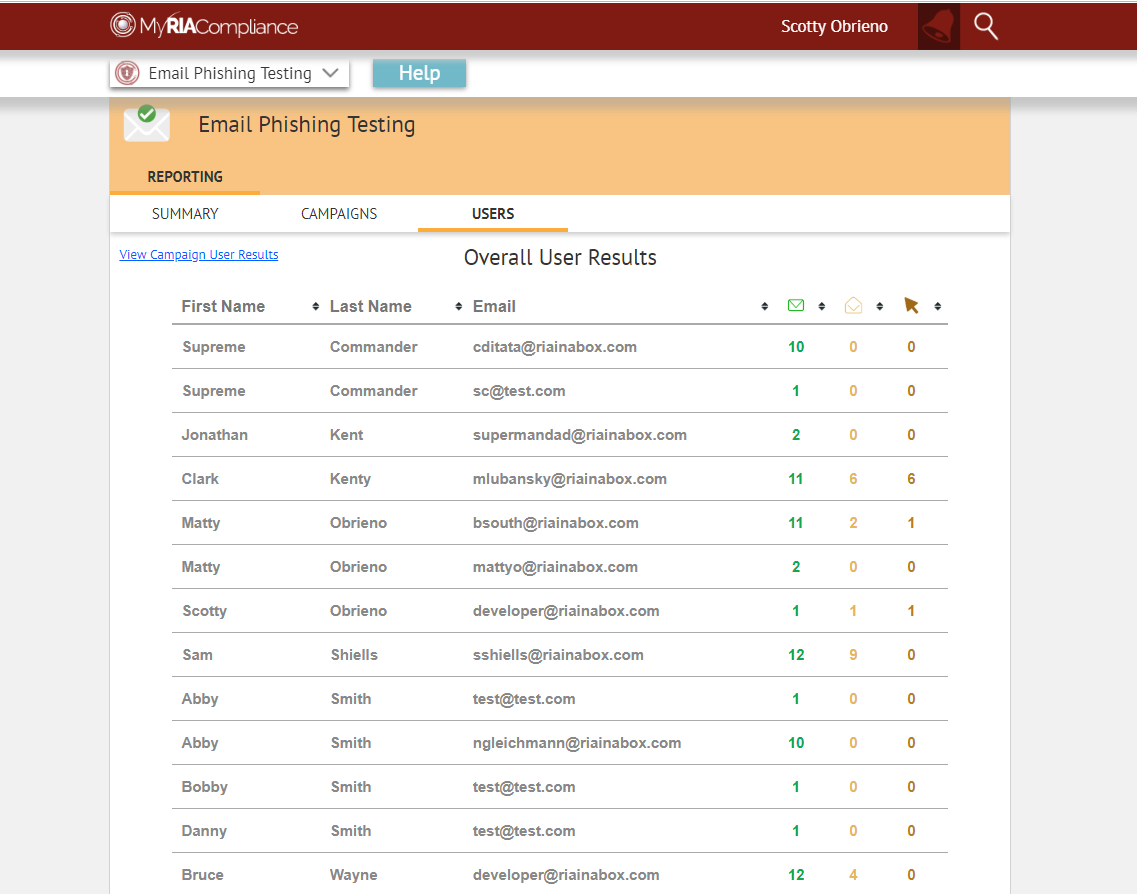Image resolution: width=1137 pixels, height=894 pixels.
Task: Select the Users tab
Action: (493, 214)
